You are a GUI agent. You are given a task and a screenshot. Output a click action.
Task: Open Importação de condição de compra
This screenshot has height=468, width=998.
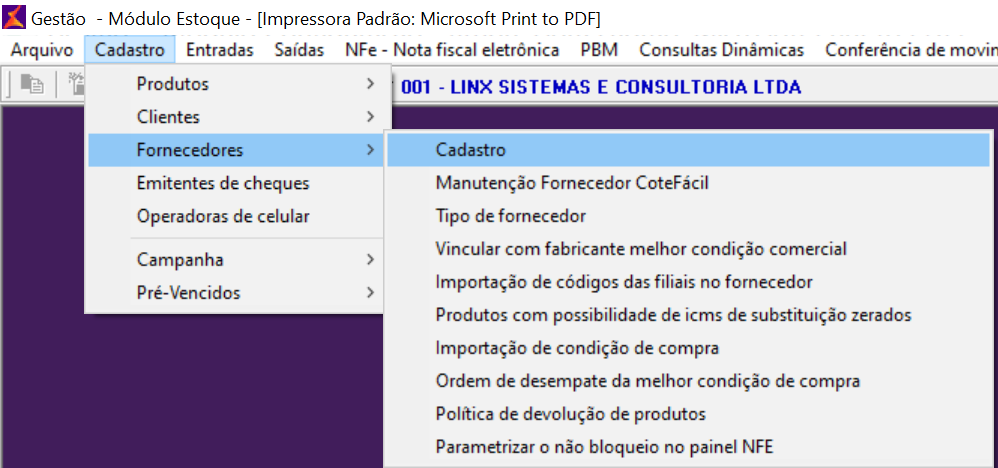pyautogui.click(x=577, y=348)
